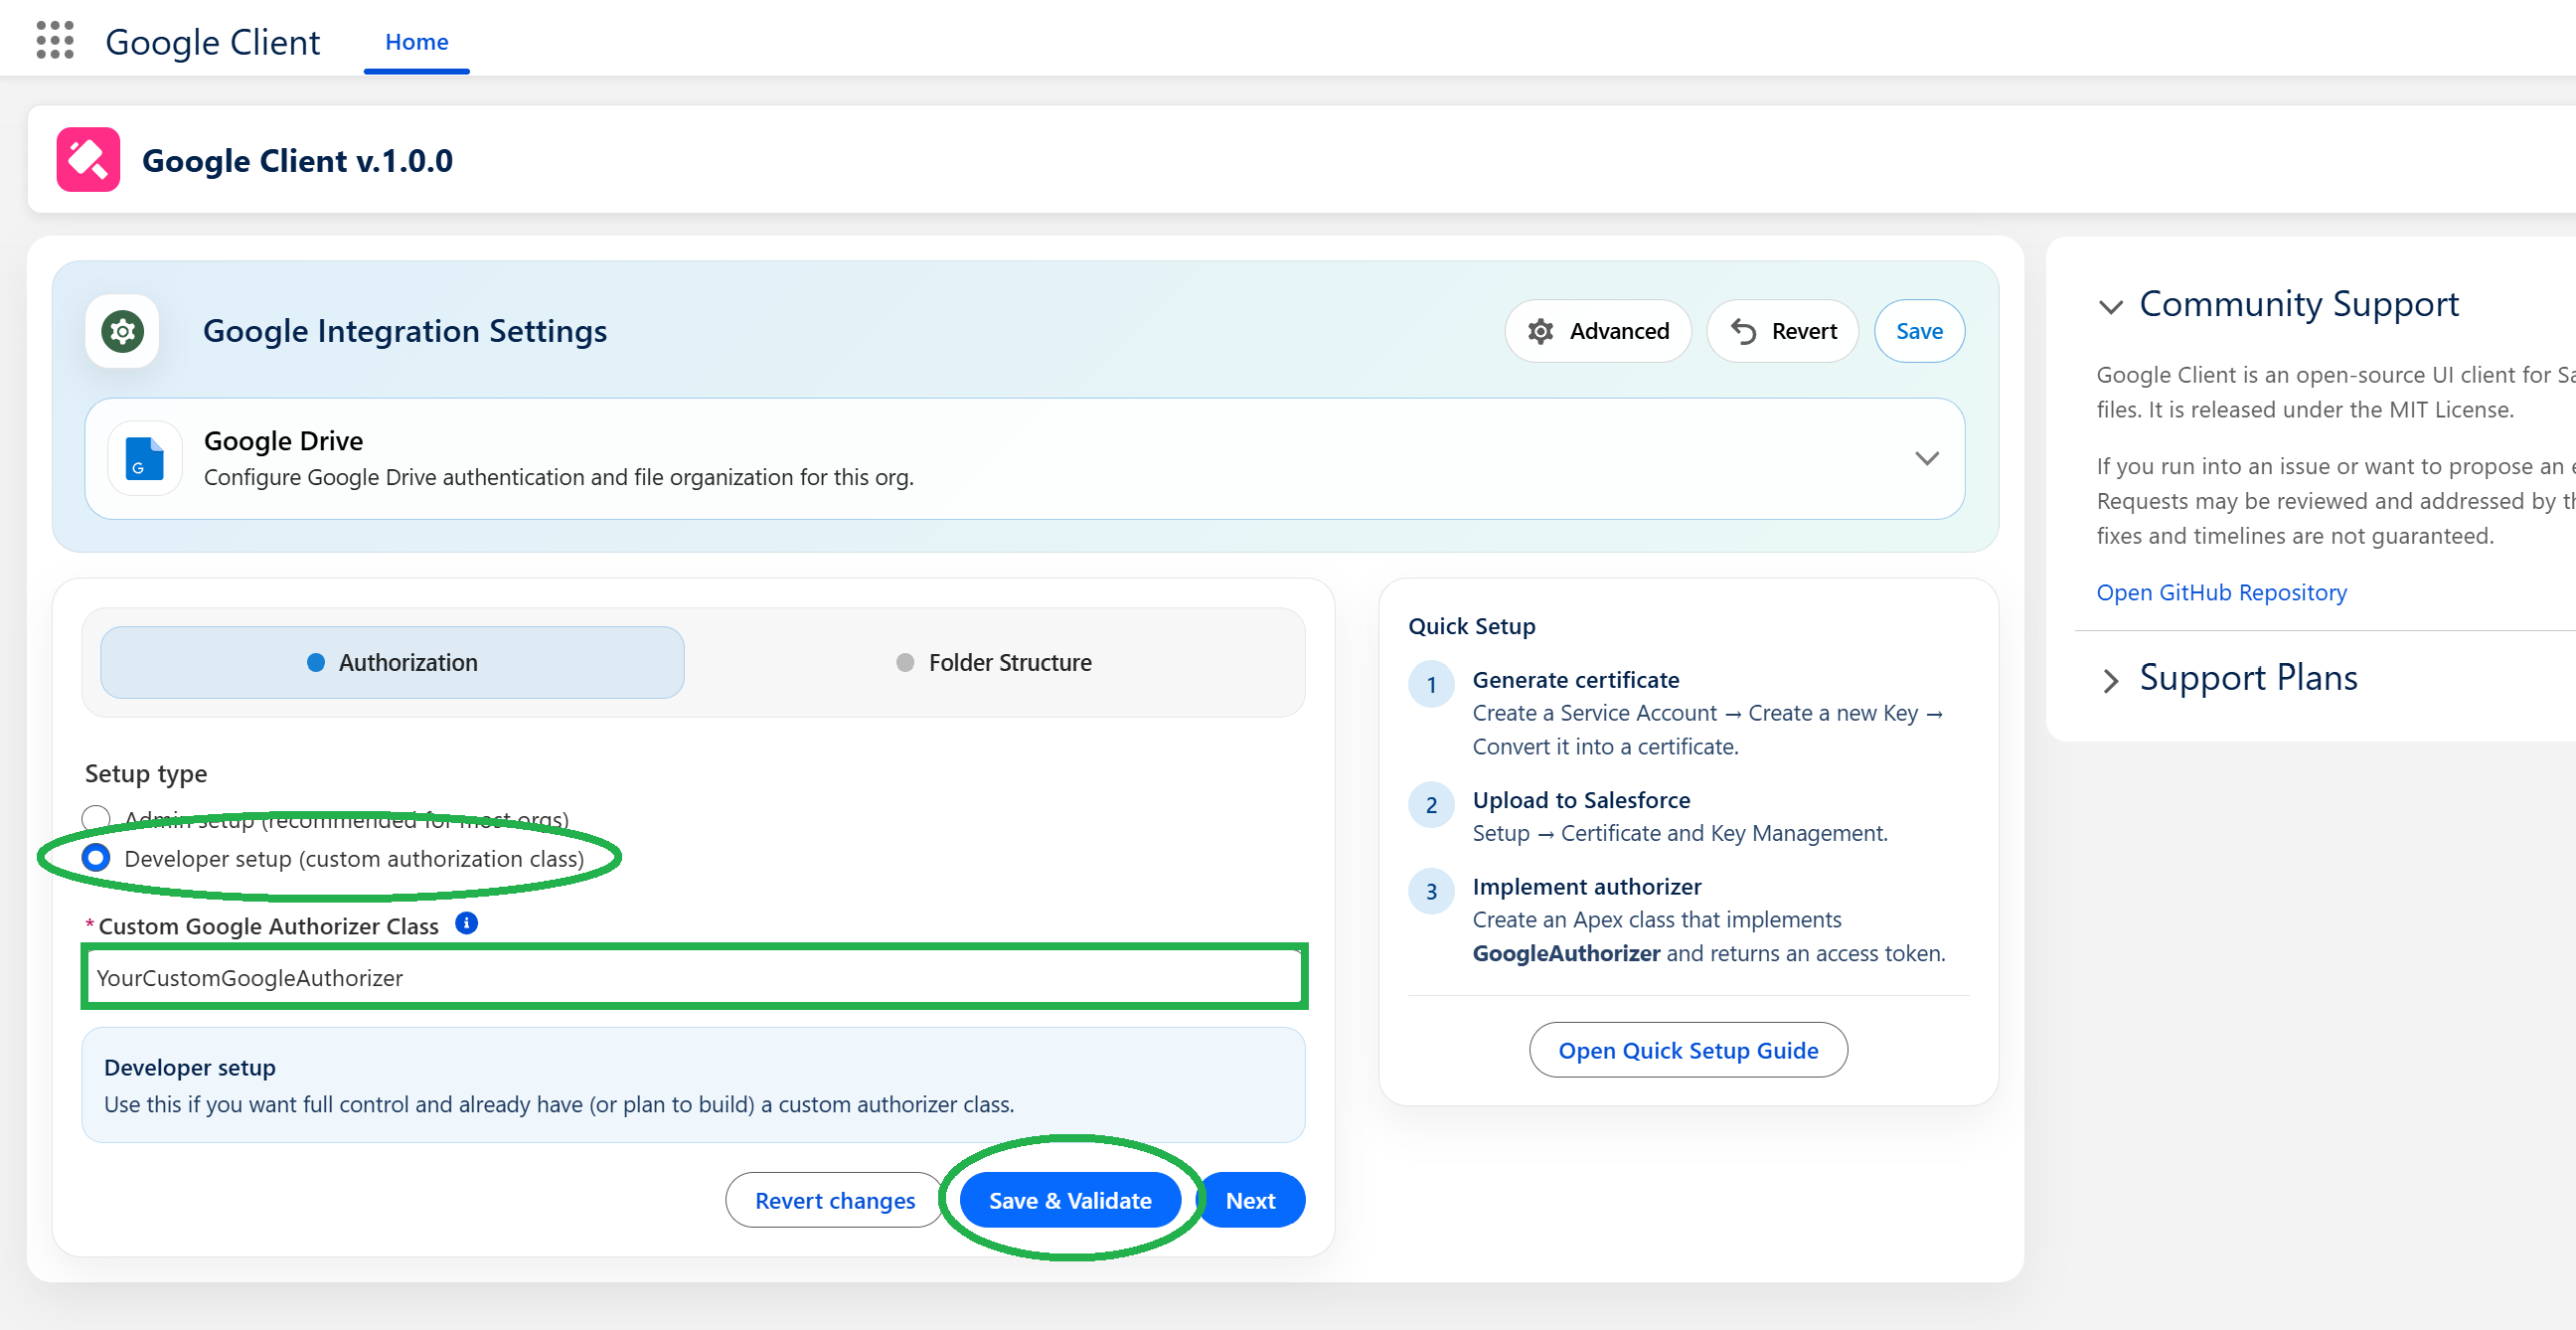This screenshot has height=1330, width=2576.
Task: Expand the Support Plans section
Action: coord(2110,680)
